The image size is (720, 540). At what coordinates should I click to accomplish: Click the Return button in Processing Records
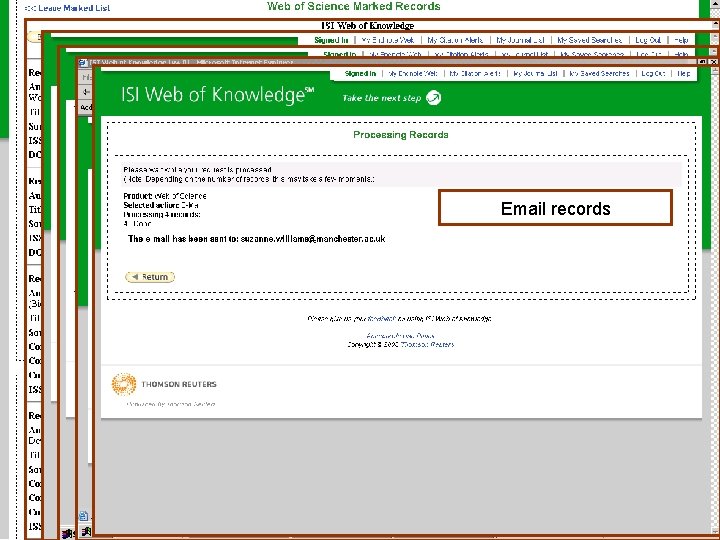(150, 277)
